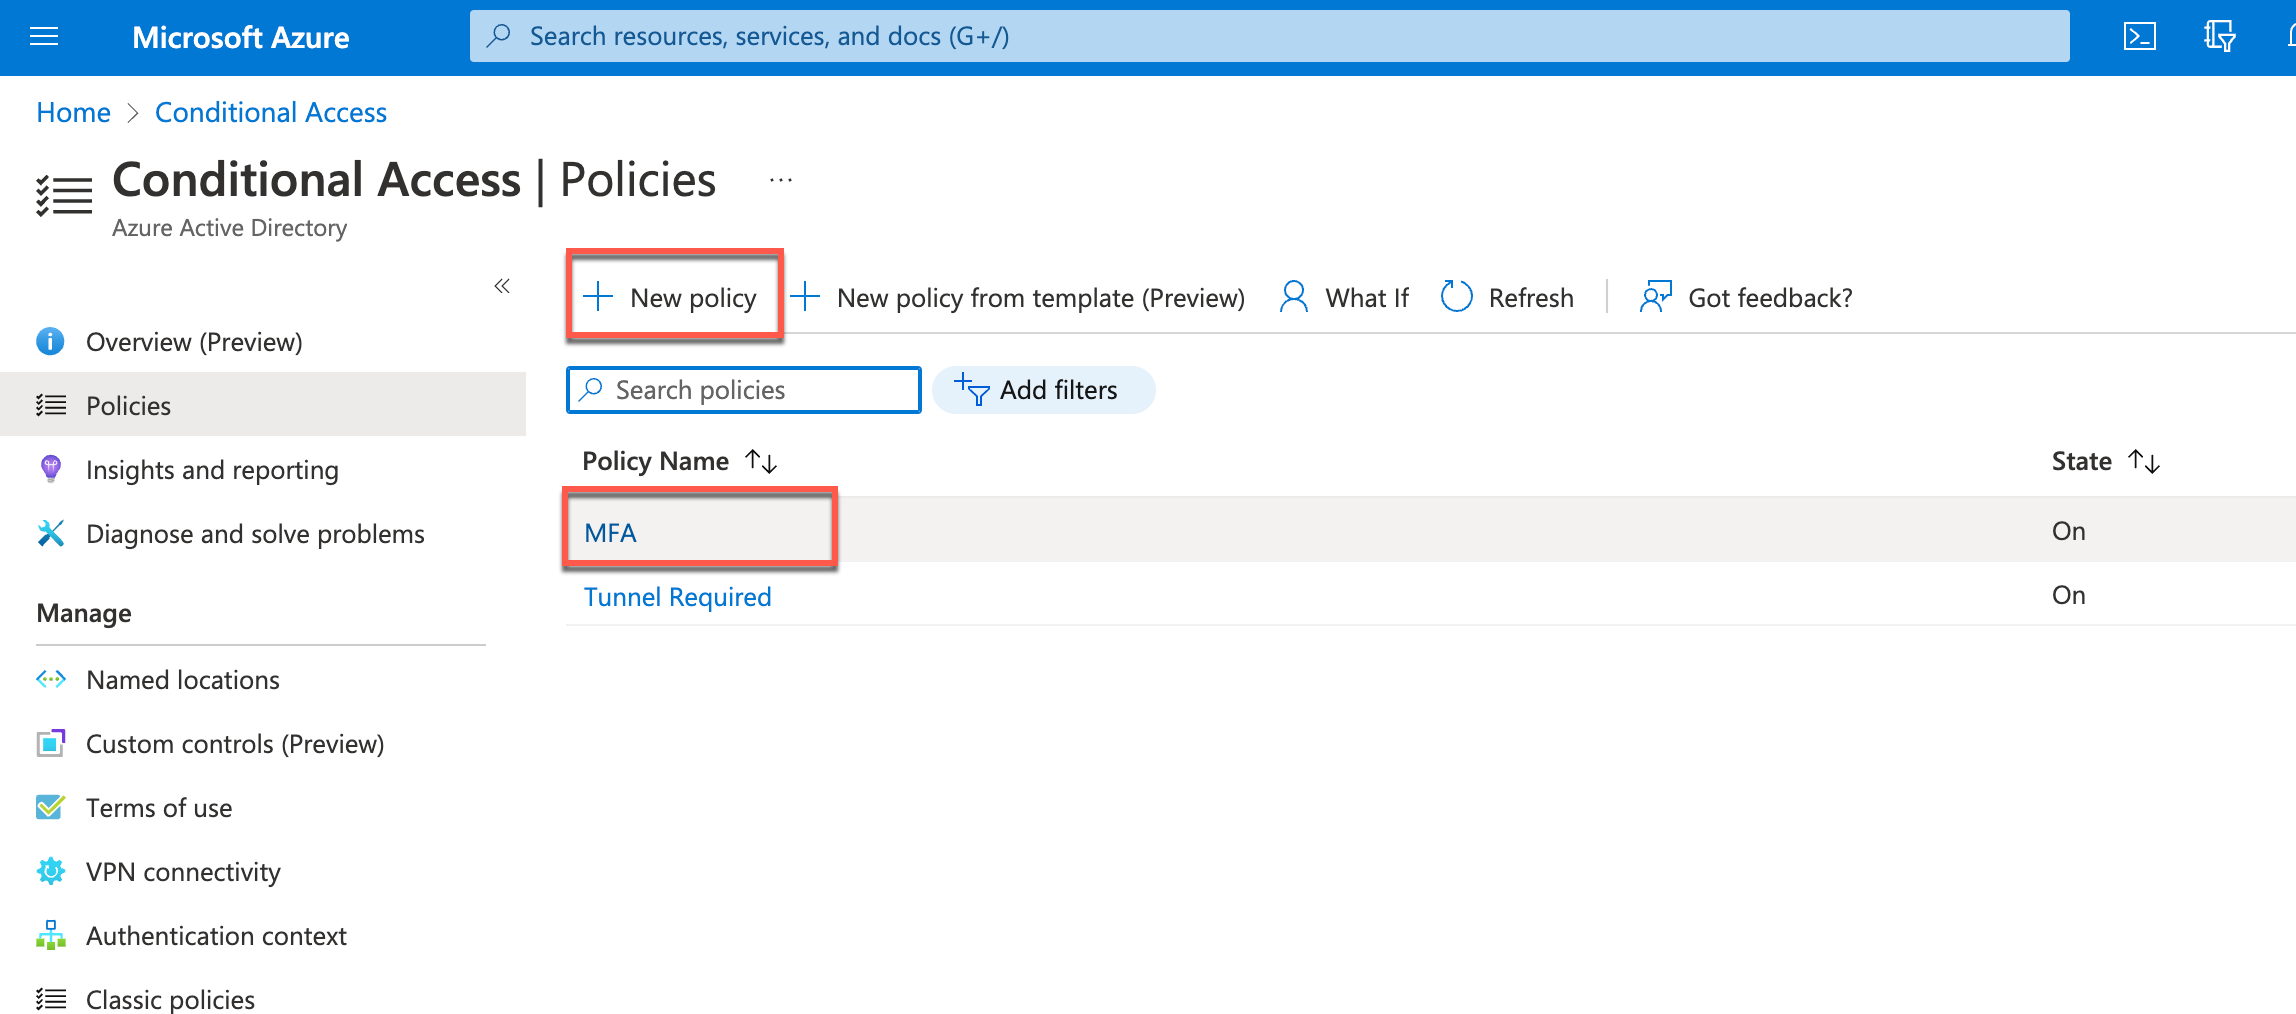Screen dimensions: 2296x1014
Task: Select the Named locations globe icon
Action: pos(50,679)
